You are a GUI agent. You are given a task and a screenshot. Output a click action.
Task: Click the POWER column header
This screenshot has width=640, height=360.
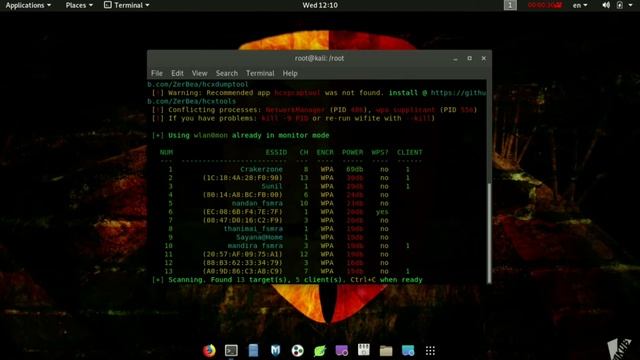tap(352, 152)
